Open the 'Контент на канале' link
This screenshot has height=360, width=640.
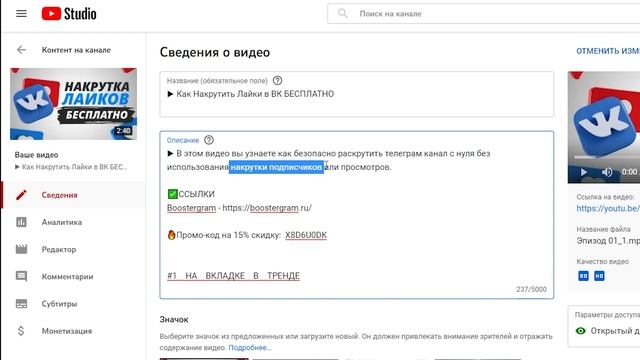(76, 50)
